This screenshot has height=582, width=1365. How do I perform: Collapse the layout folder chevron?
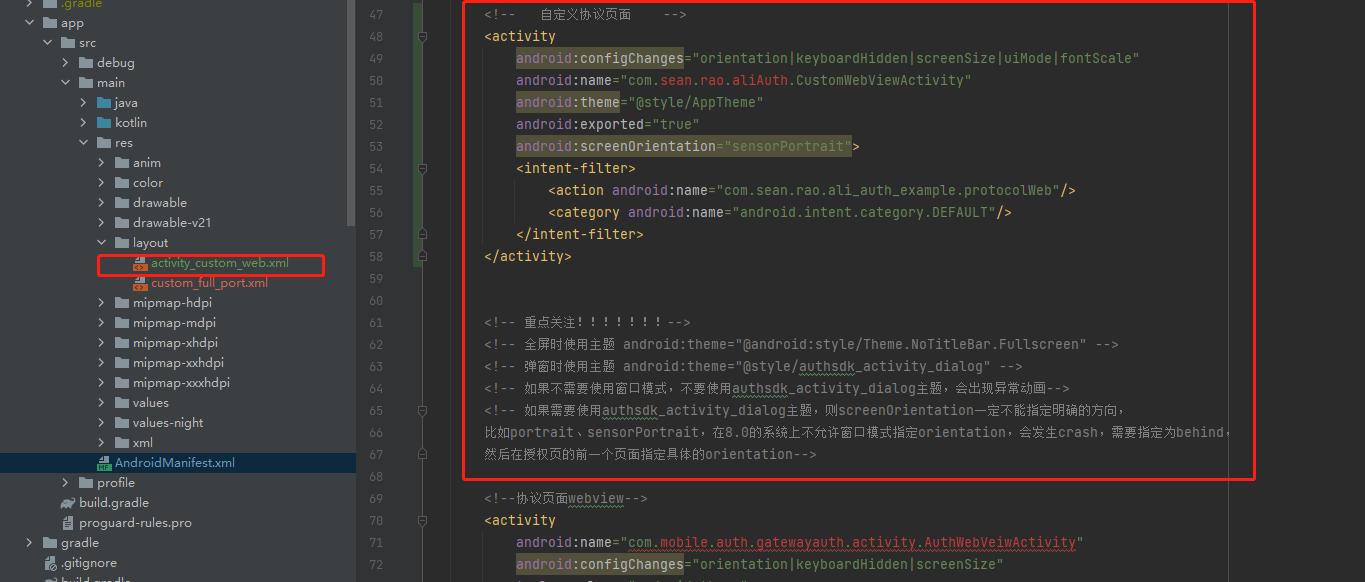(x=100, y=242)
